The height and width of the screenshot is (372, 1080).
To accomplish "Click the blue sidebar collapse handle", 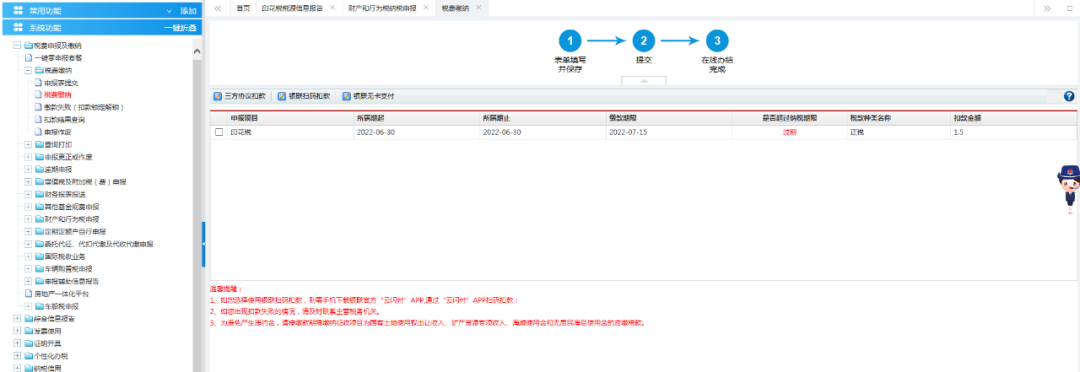I will 203,245.
